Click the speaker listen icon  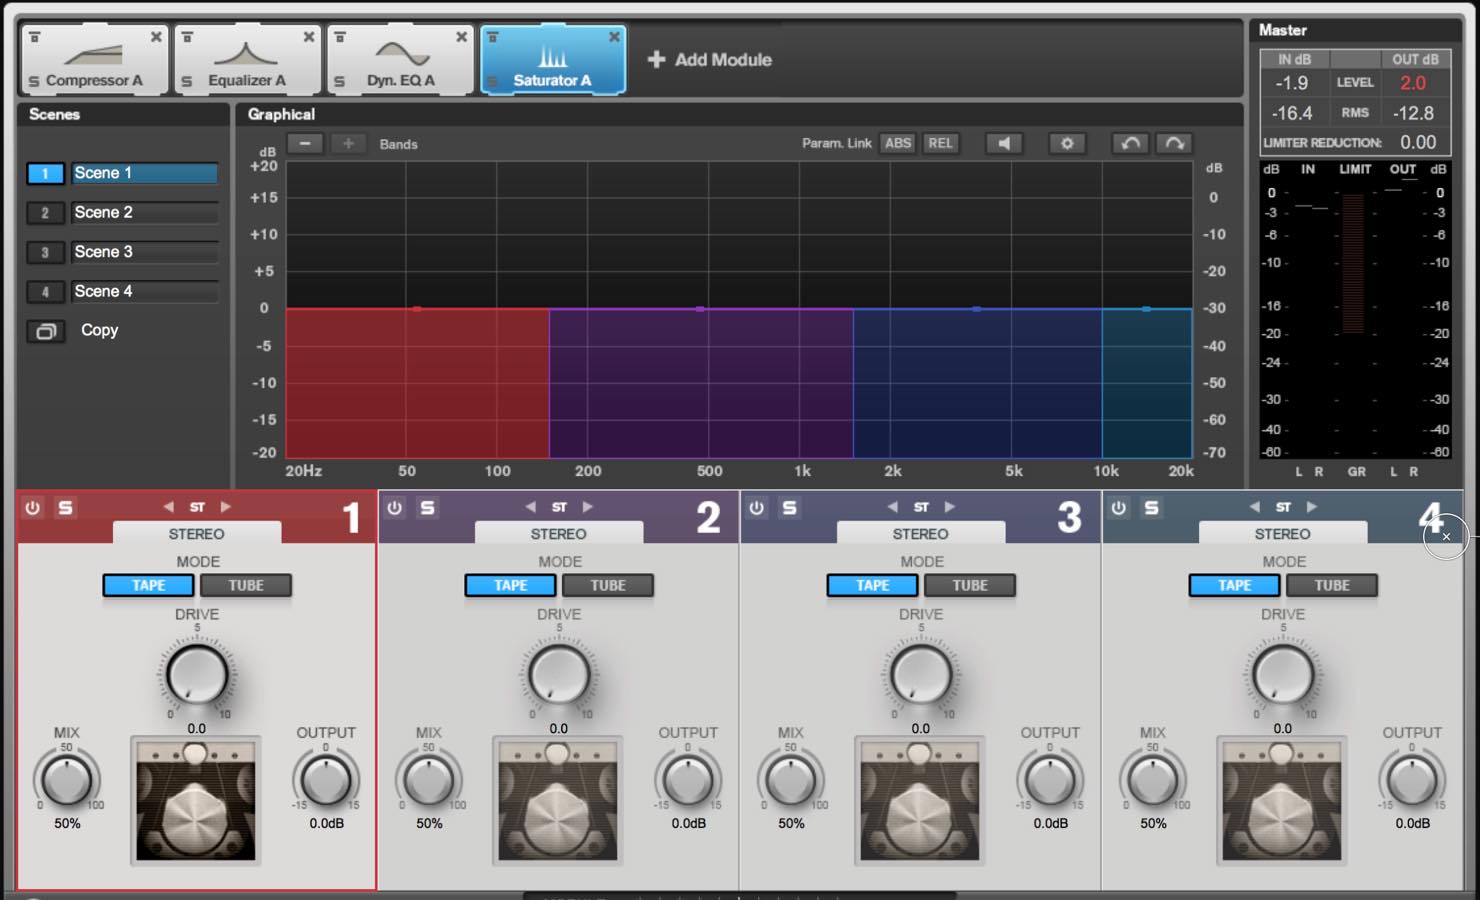tap(1003, 144)
